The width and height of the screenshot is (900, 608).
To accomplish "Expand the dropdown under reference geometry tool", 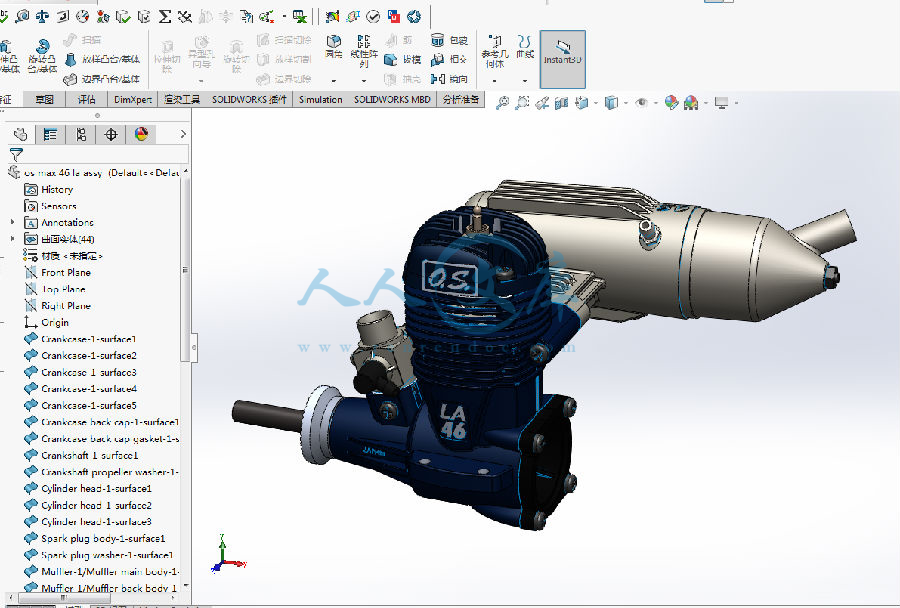I will point(495,81).
